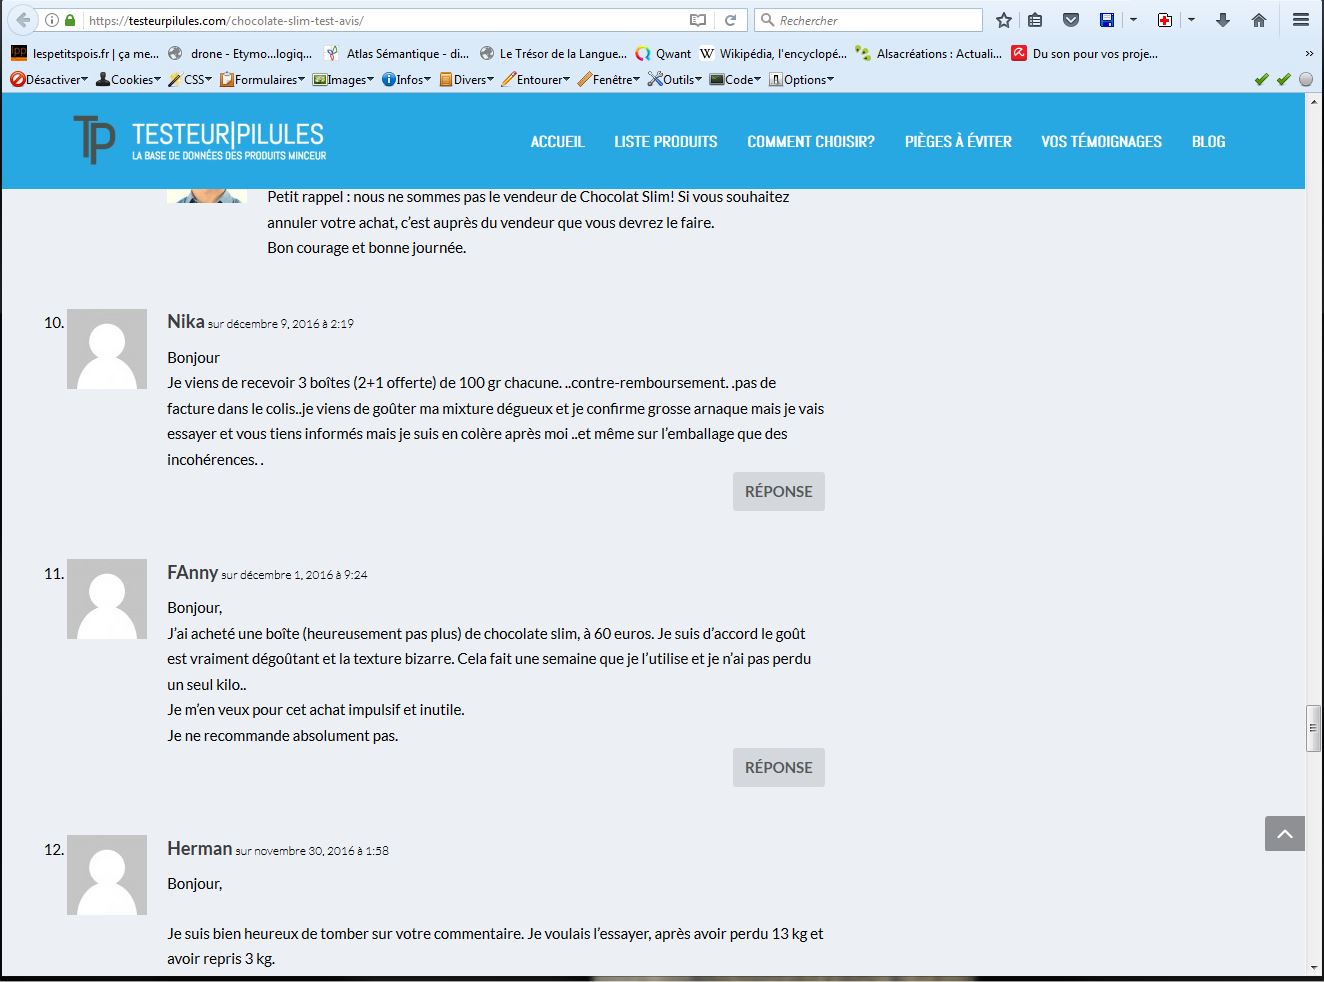Open downloads with the down arrow icon
Viewport: 1324px width, 982px height.
(1223, 20)
